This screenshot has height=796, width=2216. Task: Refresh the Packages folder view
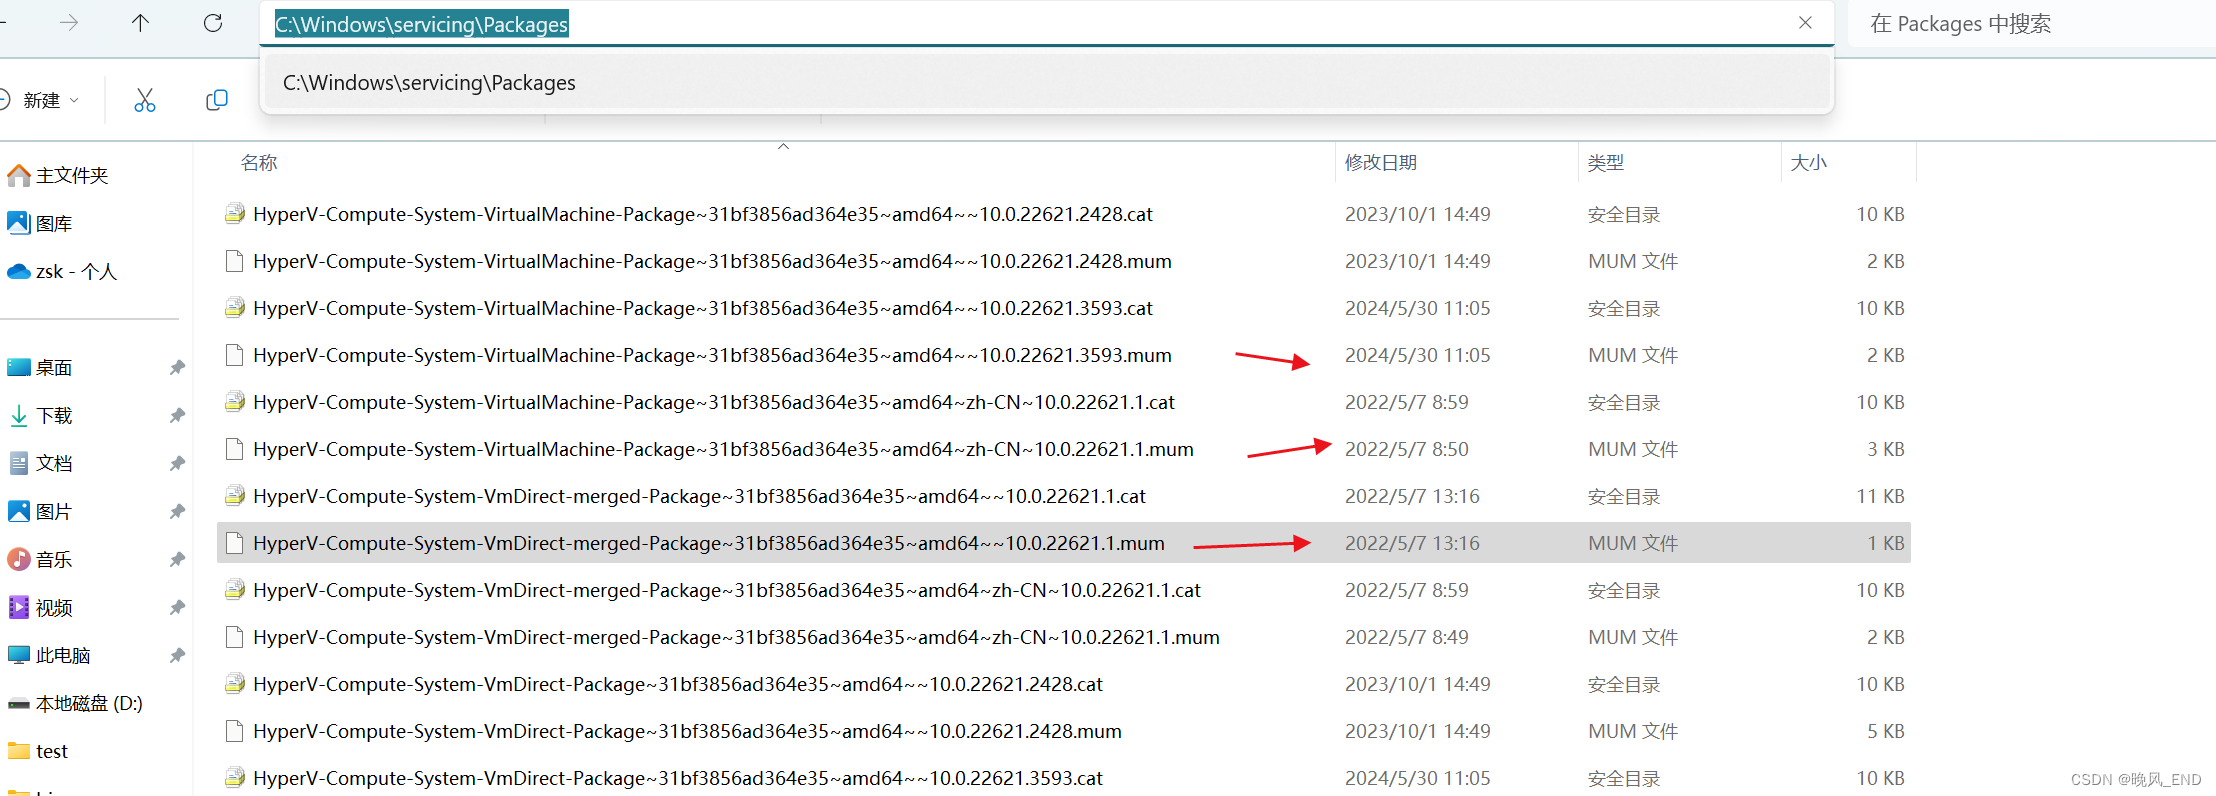213,23
